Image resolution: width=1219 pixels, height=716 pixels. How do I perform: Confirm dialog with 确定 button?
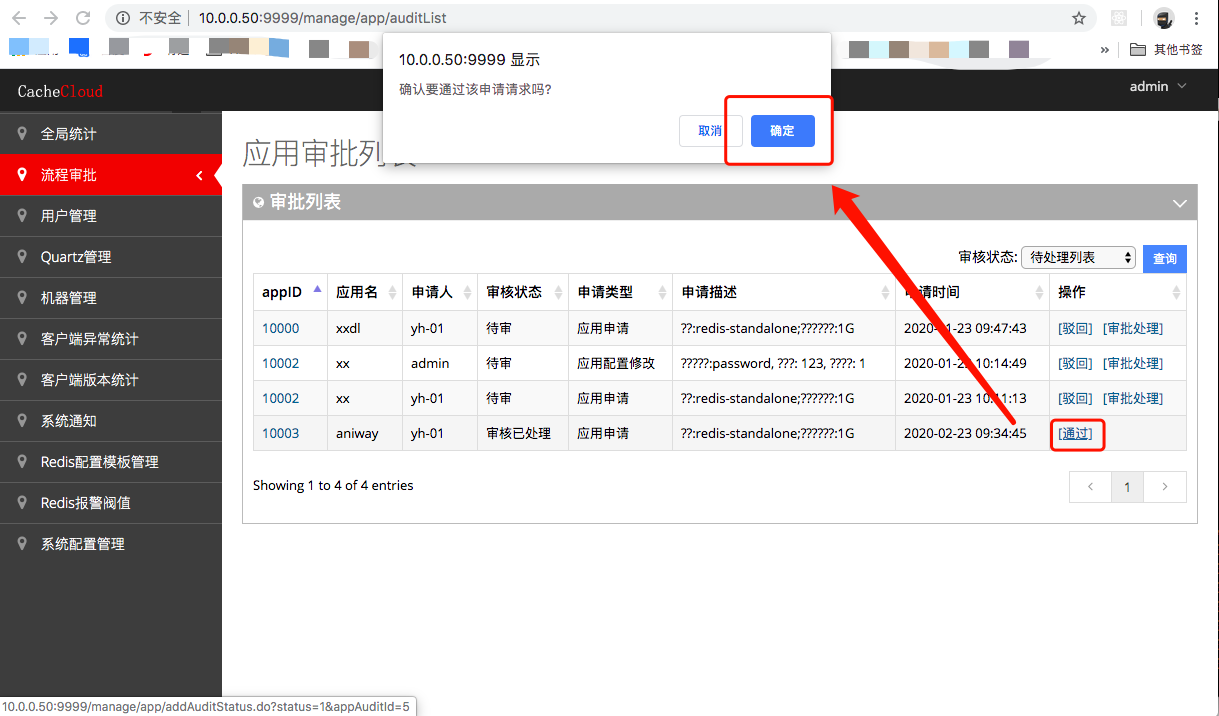click(x=782, y=131)
